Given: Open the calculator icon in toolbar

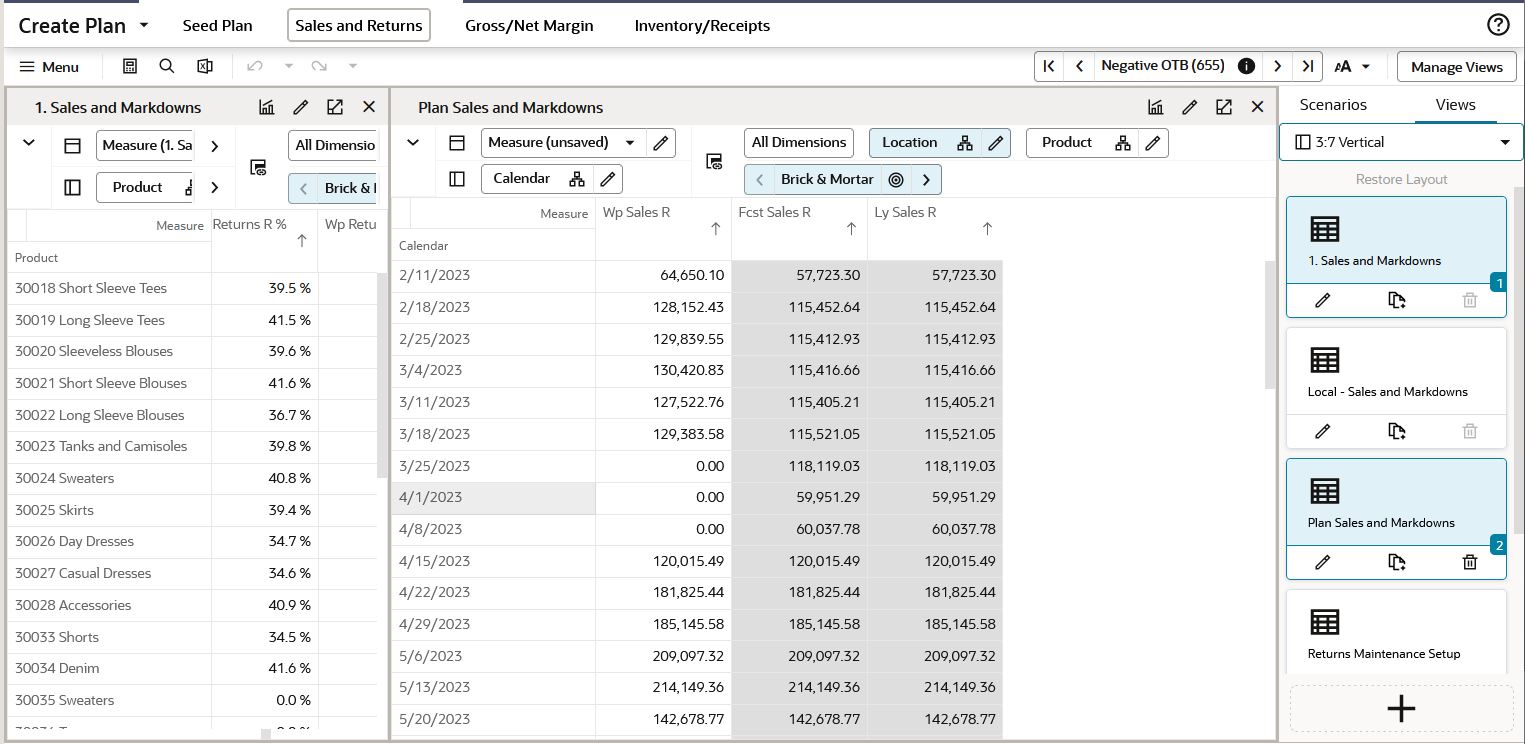Looking at the screenshot, I should [x=130, y=66].
